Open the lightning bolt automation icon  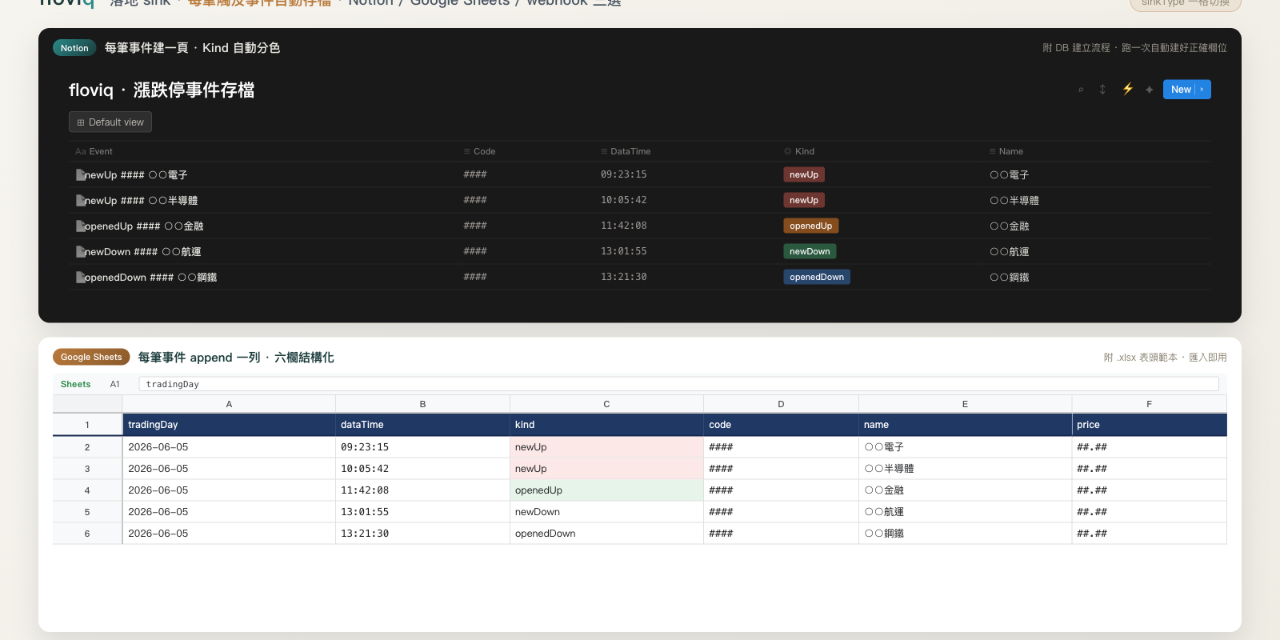pos(1127,89)
